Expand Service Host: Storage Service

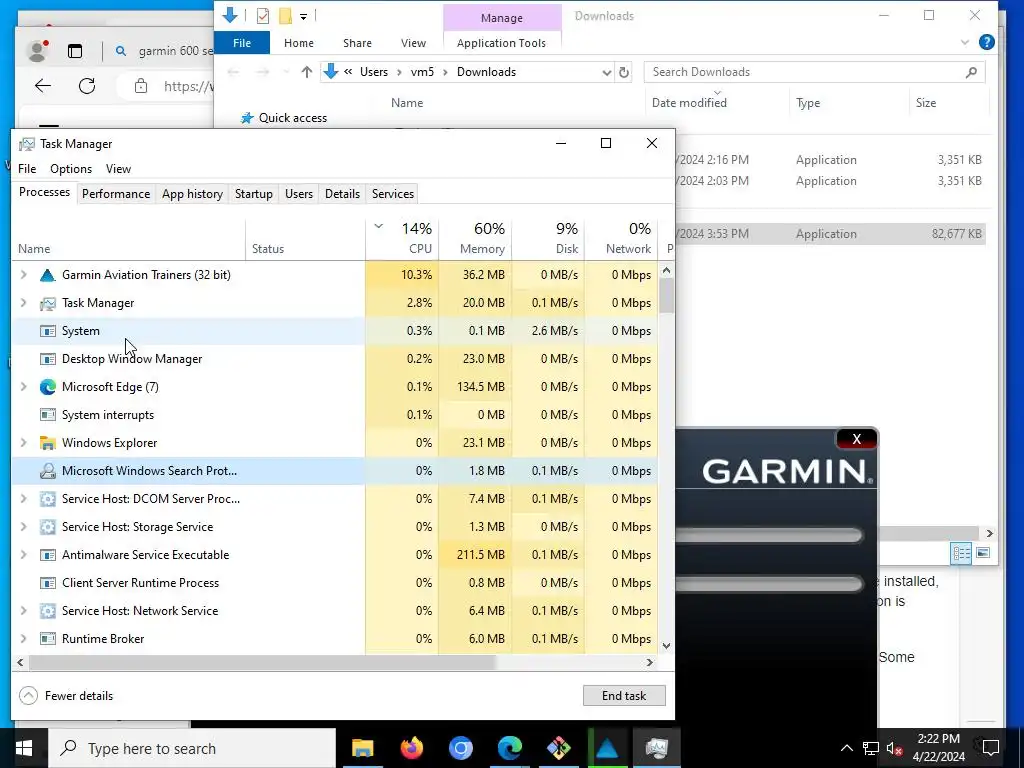tap(24, 527)
